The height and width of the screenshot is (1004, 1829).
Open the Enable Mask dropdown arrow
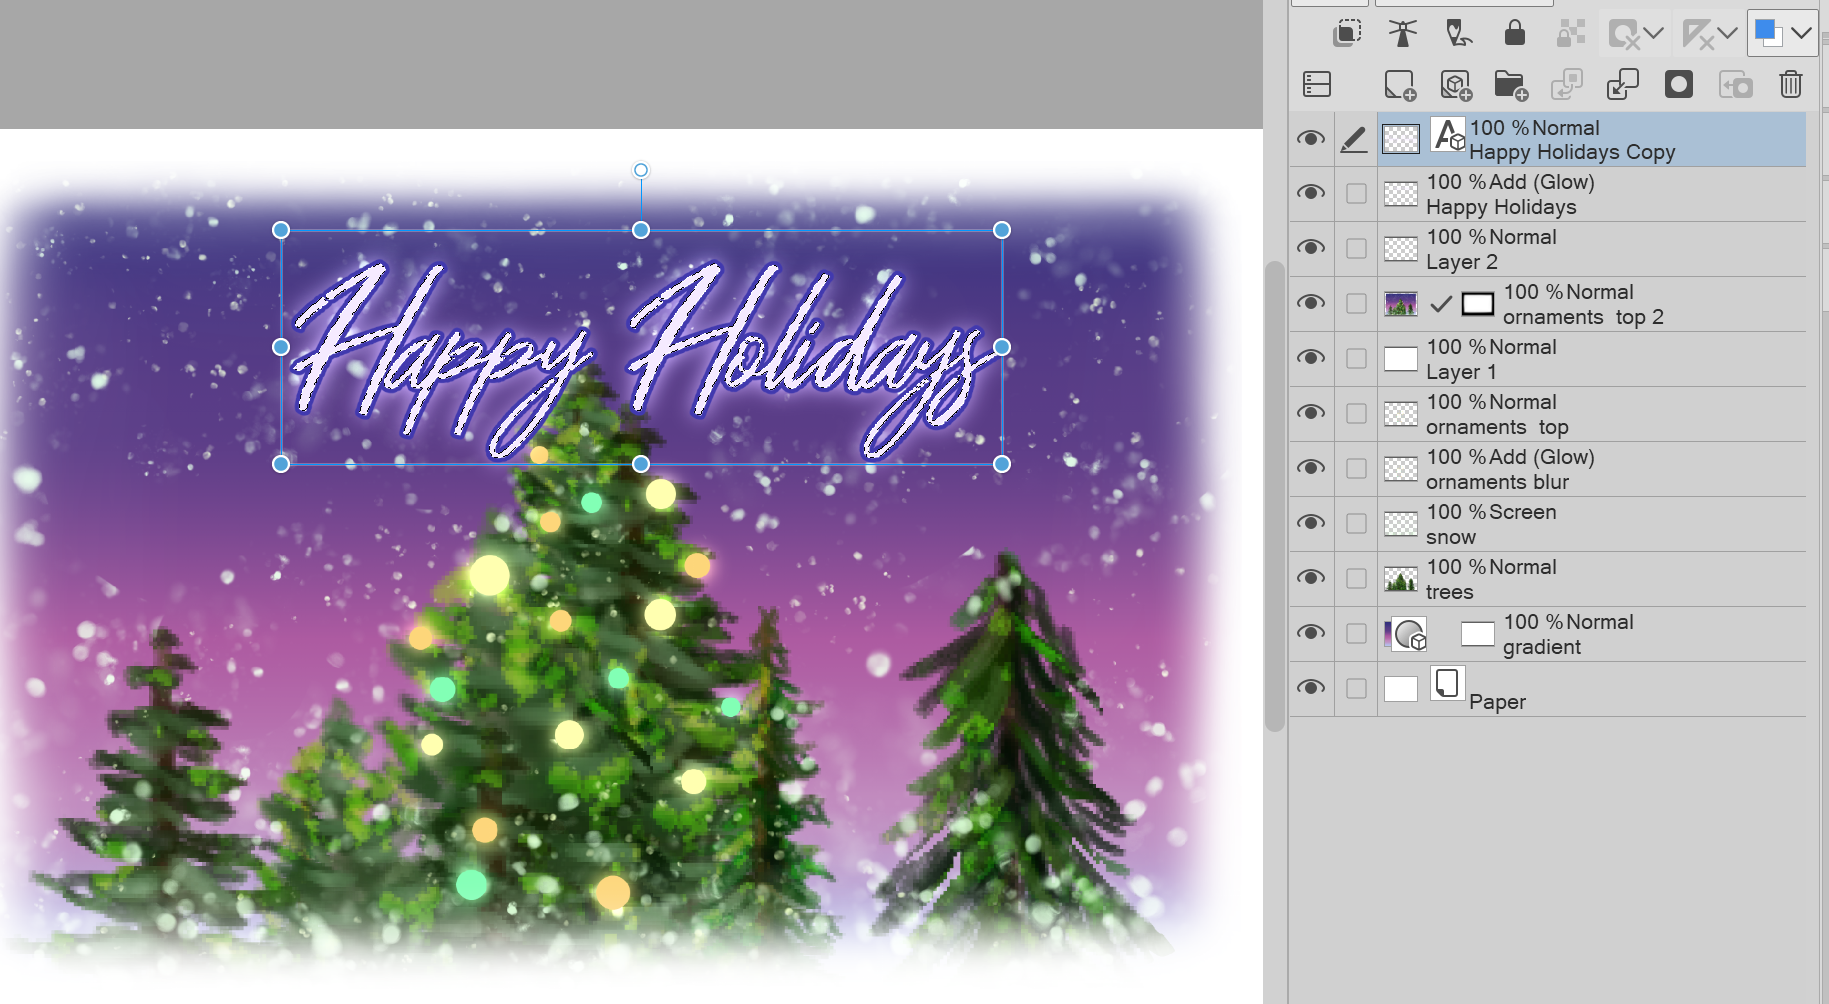coord(1654,34)
